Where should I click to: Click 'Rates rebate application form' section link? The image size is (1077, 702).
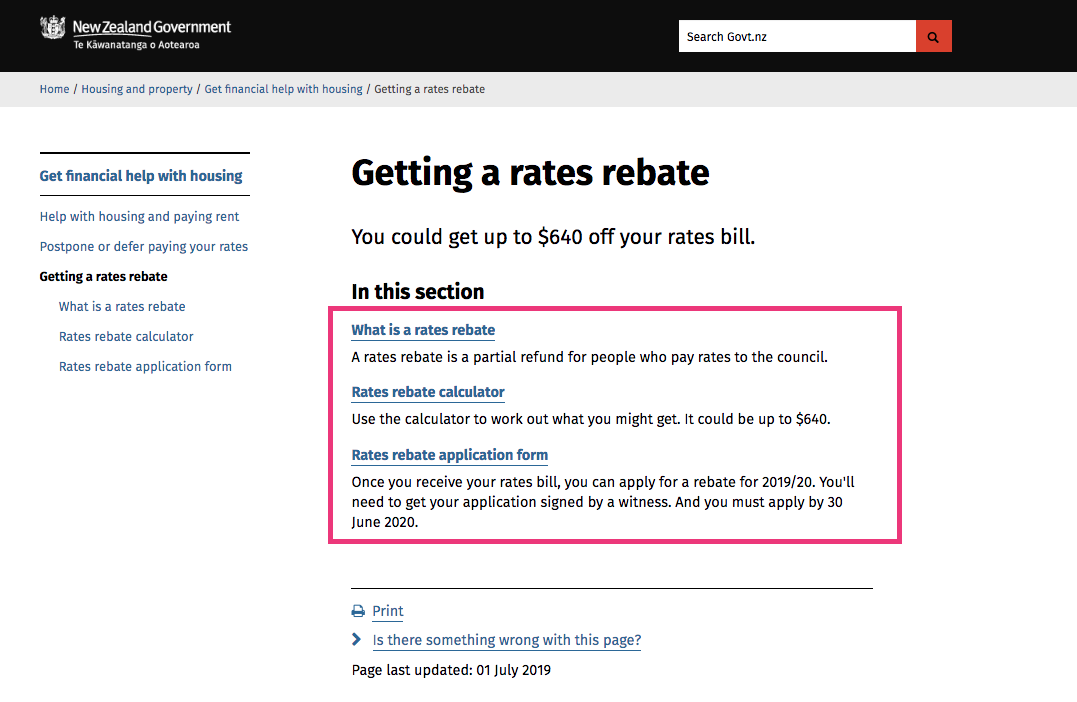click(x=450, y=455)
